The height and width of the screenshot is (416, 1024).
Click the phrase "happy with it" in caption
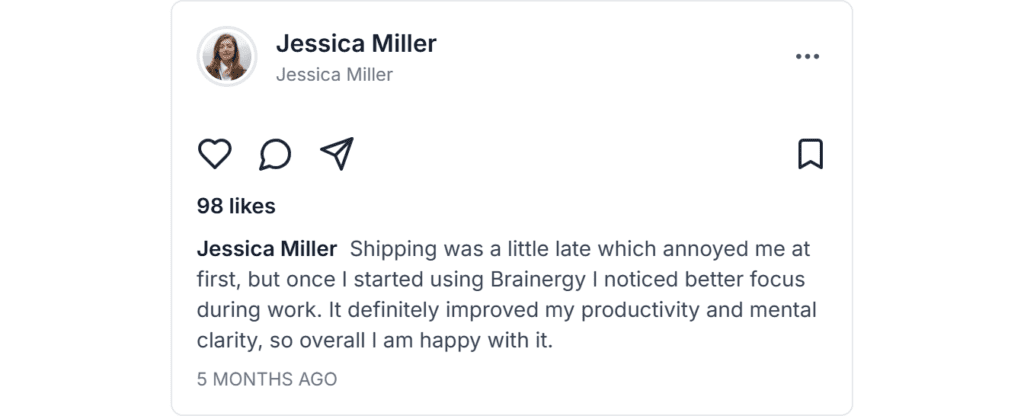(494, 341)
